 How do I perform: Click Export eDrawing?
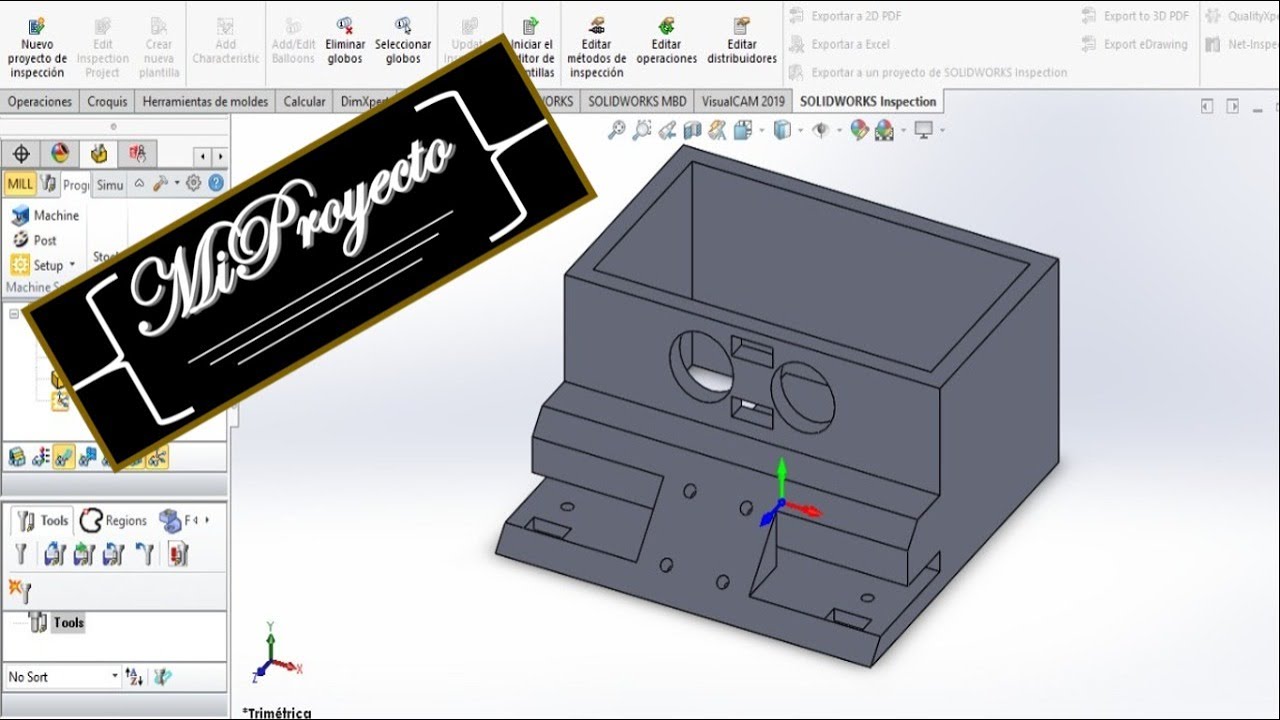[1135, 44]
